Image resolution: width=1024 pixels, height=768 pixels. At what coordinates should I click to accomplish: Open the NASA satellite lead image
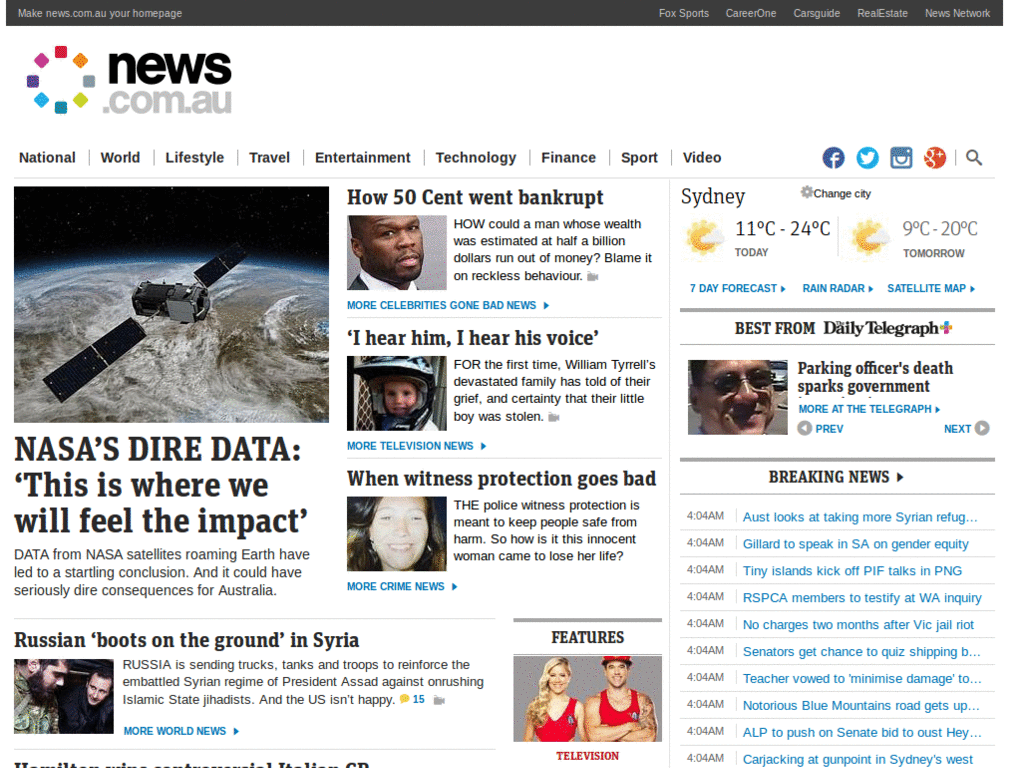click(x=171, y=304)
